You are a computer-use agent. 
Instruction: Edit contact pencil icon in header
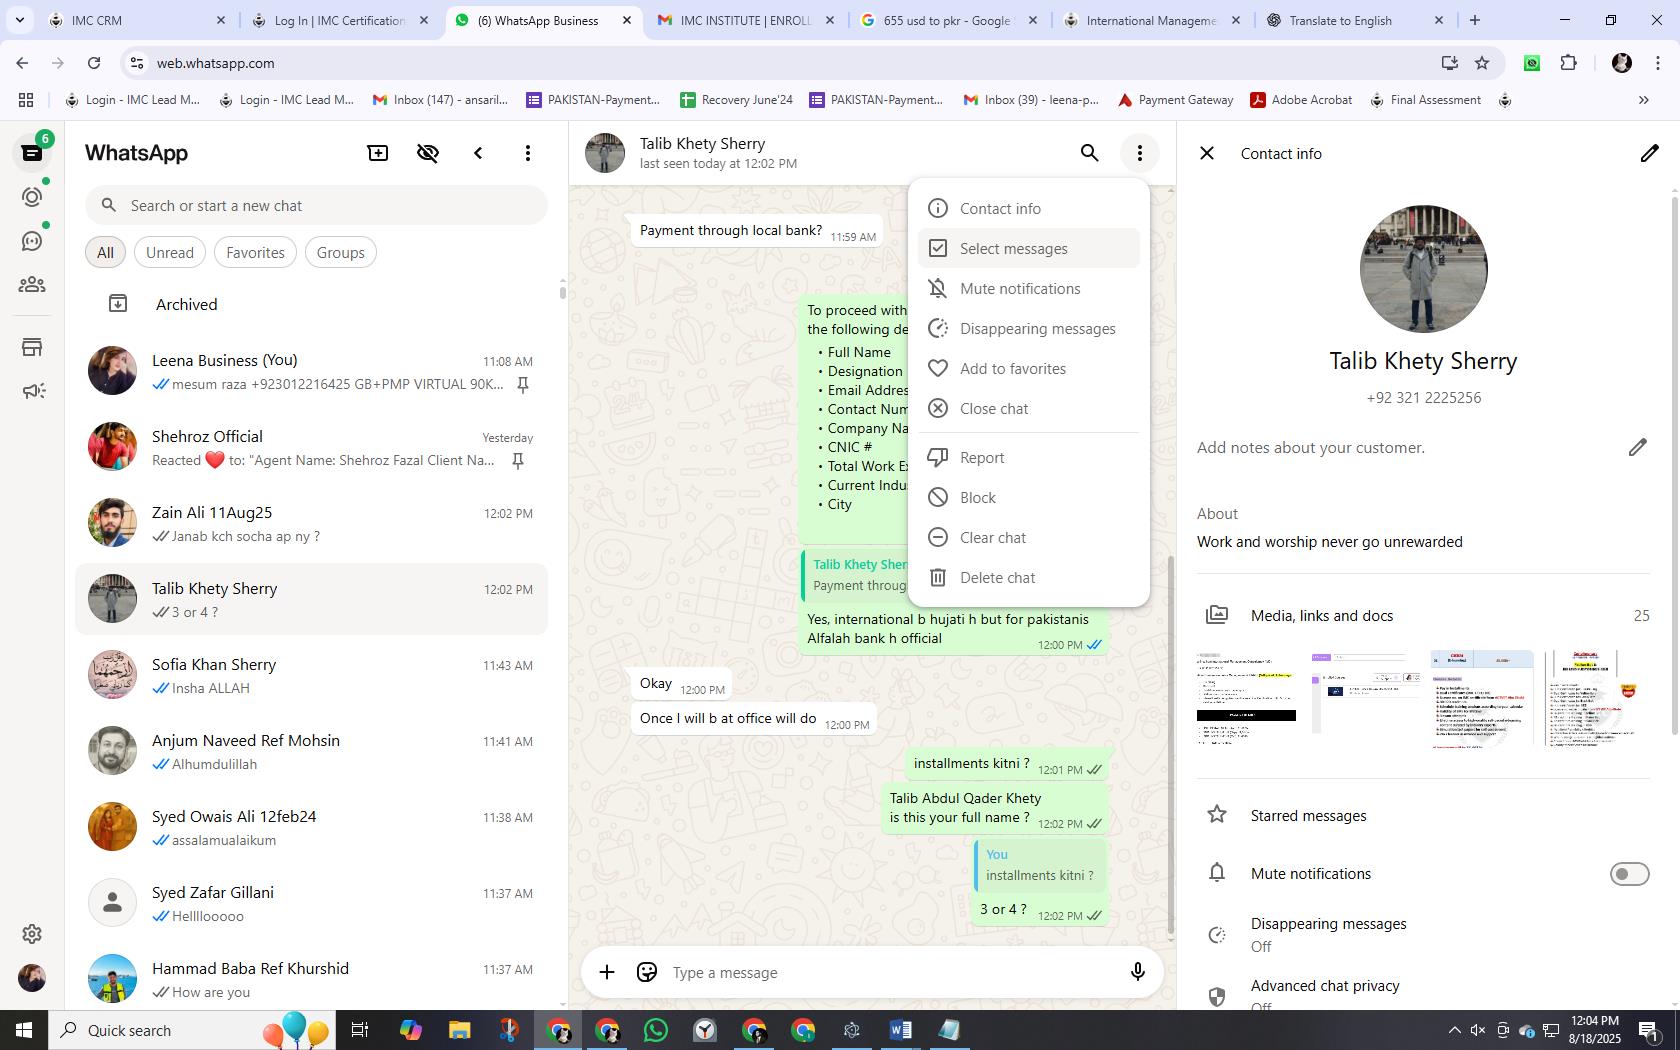(1649, 153)
